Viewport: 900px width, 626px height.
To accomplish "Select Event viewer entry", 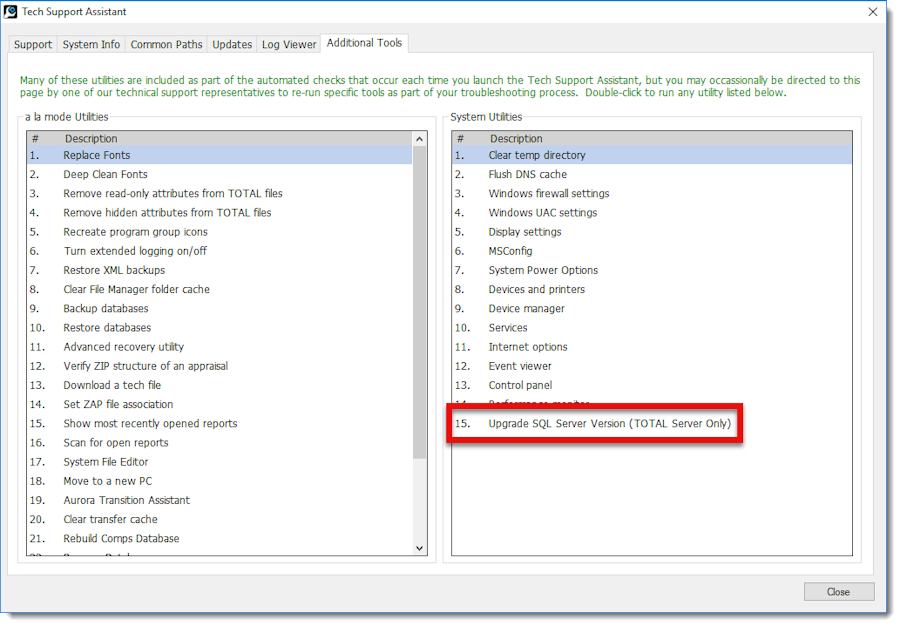I will 651,366.
